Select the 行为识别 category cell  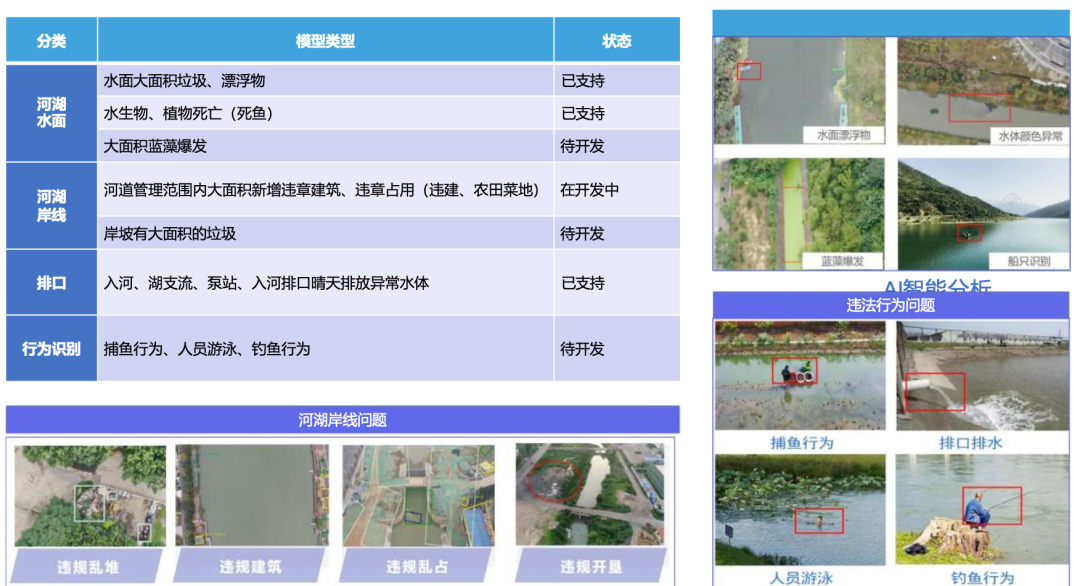pyautogui.click(x=52, y=349)
